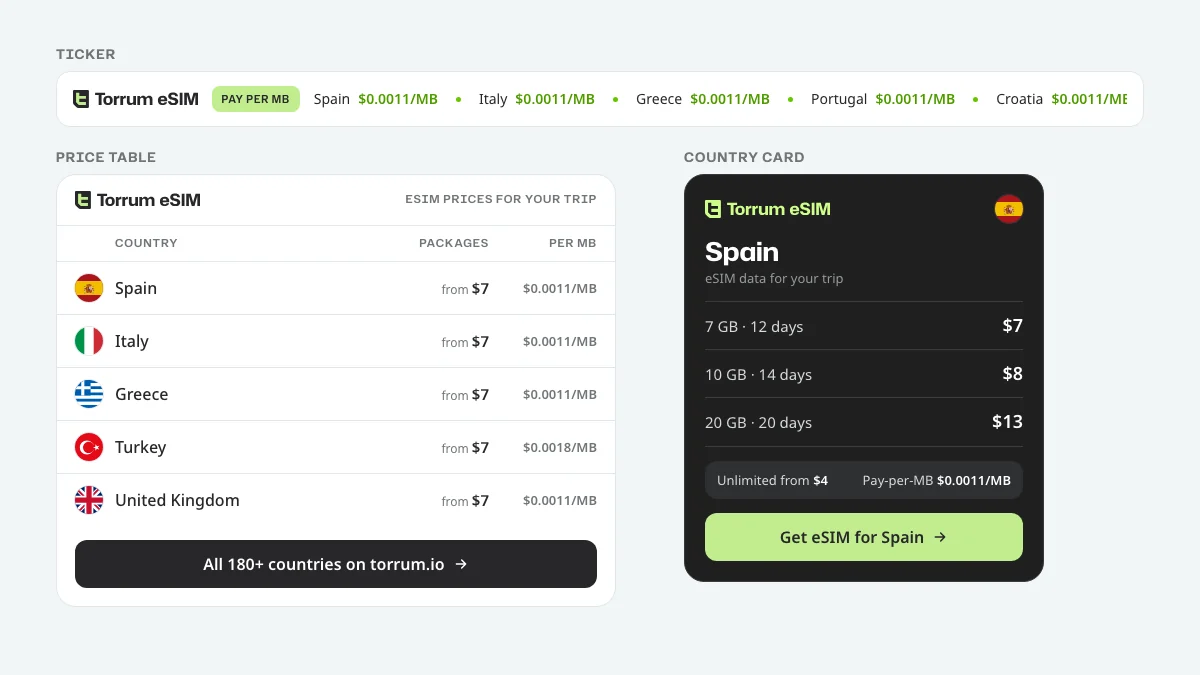Screen dimensions: 1200x675
Task: Click the Torrum eSIM logo on the country card
Action: 768,209
